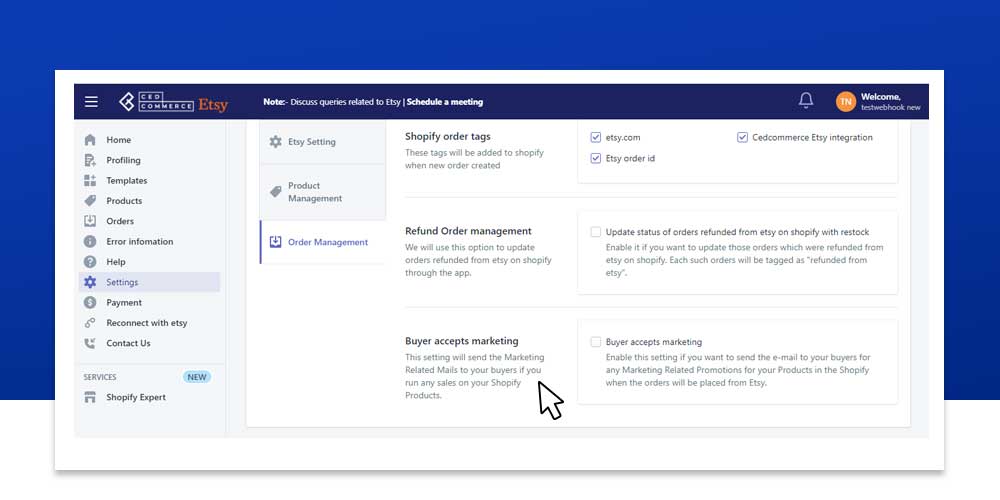Uncheck the etsy.com order tag
1000x500 pixels.
pyautogui.click(x=596, y=137)
